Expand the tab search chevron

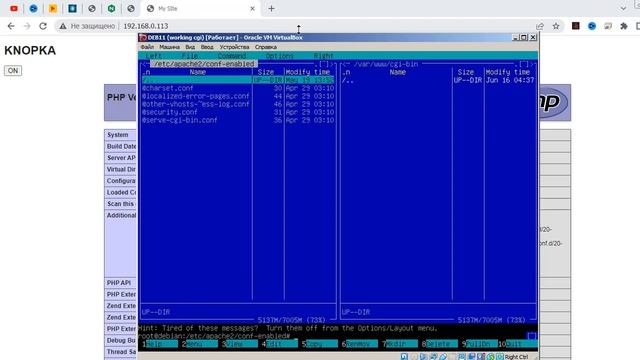623,8
